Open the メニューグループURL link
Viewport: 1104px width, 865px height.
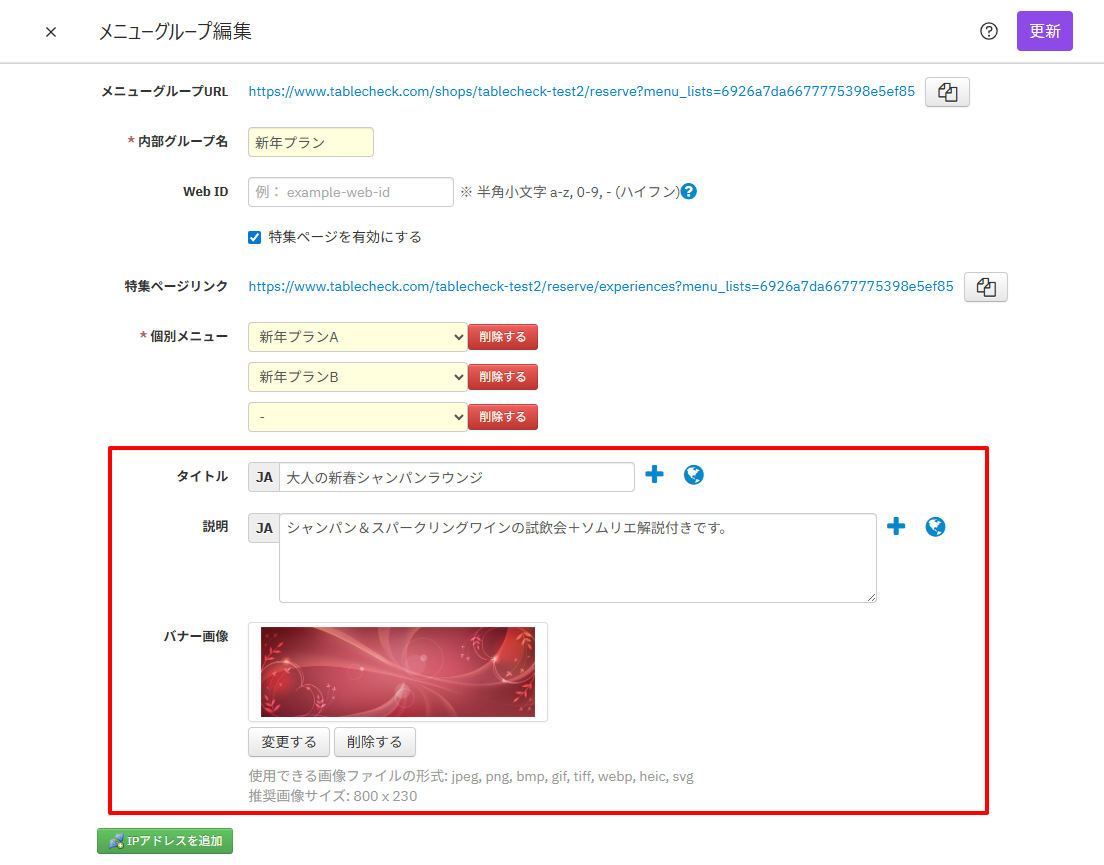(582, 91)
